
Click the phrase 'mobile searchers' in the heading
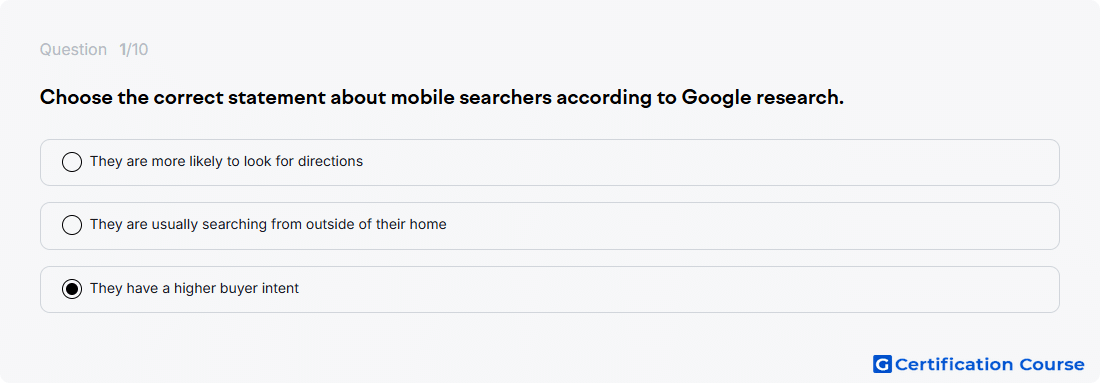coord(471,98)
